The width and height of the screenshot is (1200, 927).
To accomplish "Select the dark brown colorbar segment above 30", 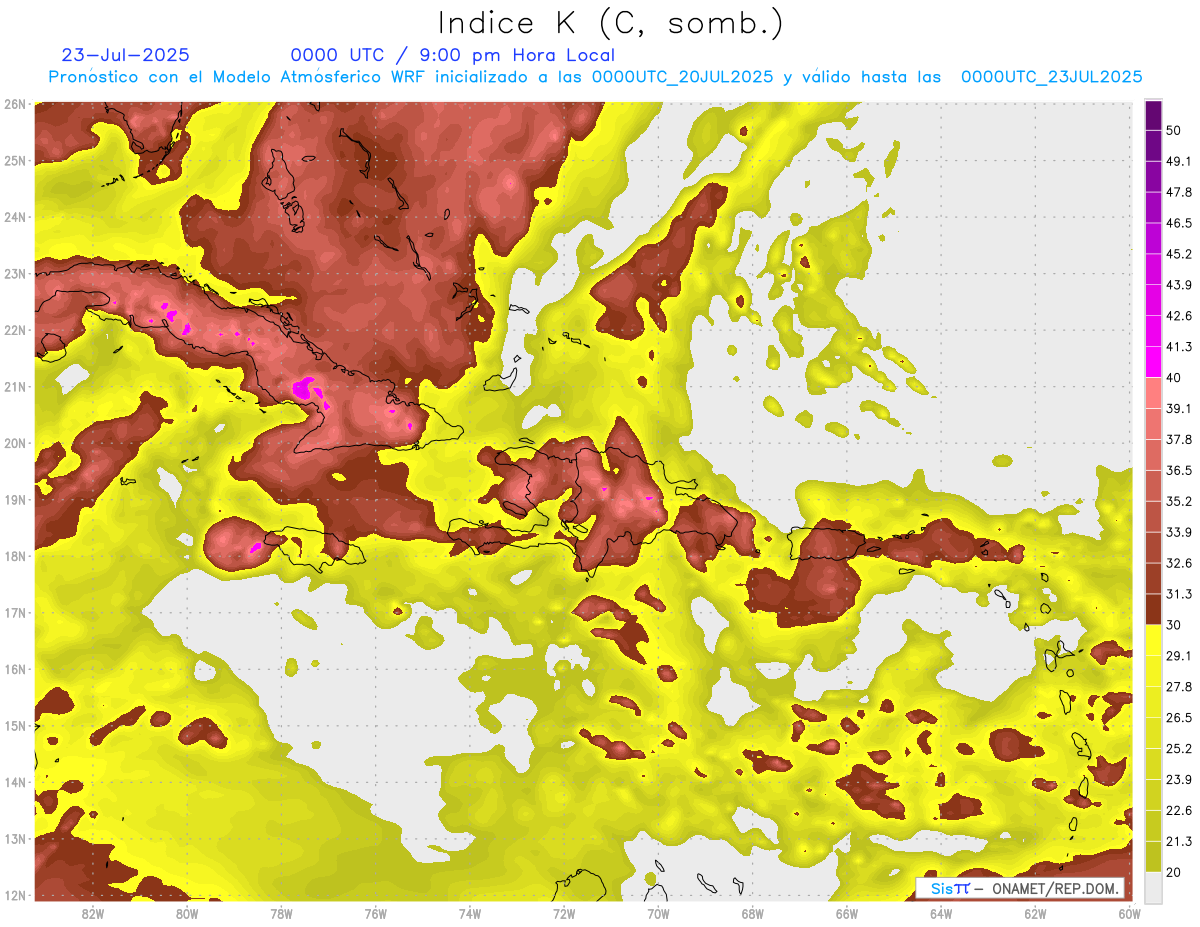I will pyautogui.click(x=1153, y=609).
